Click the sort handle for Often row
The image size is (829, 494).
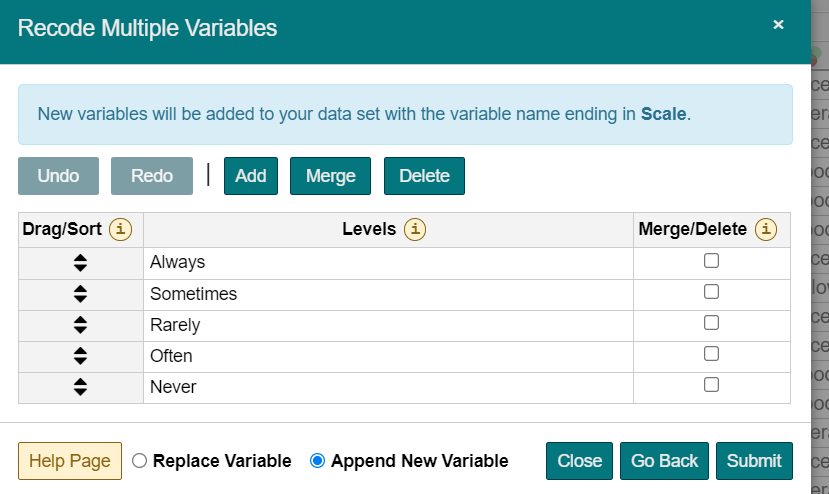pyautogui.click(x=81, y=356)
